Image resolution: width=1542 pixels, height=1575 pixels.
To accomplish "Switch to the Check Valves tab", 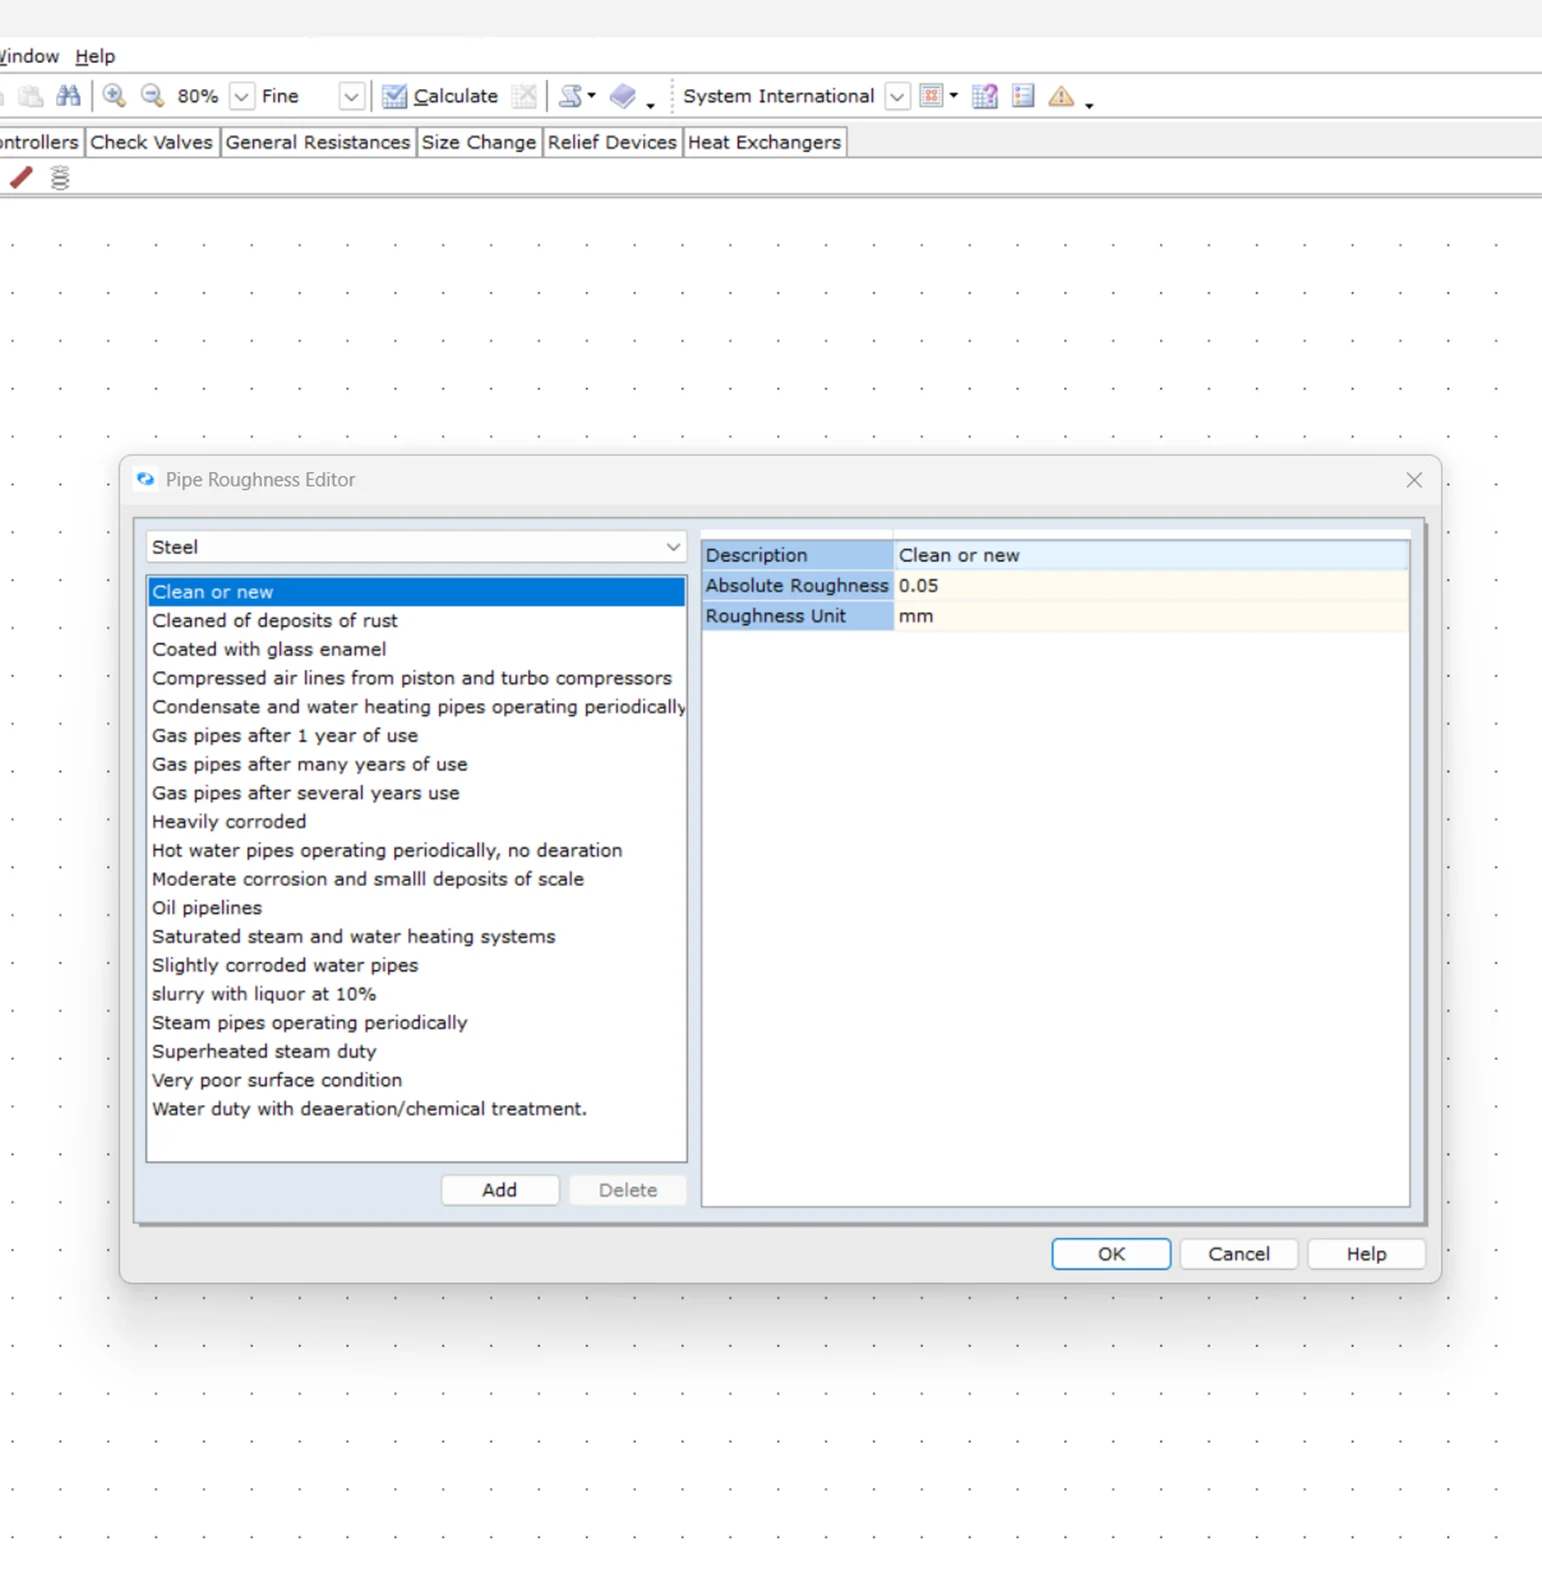I will coord(151,142).
